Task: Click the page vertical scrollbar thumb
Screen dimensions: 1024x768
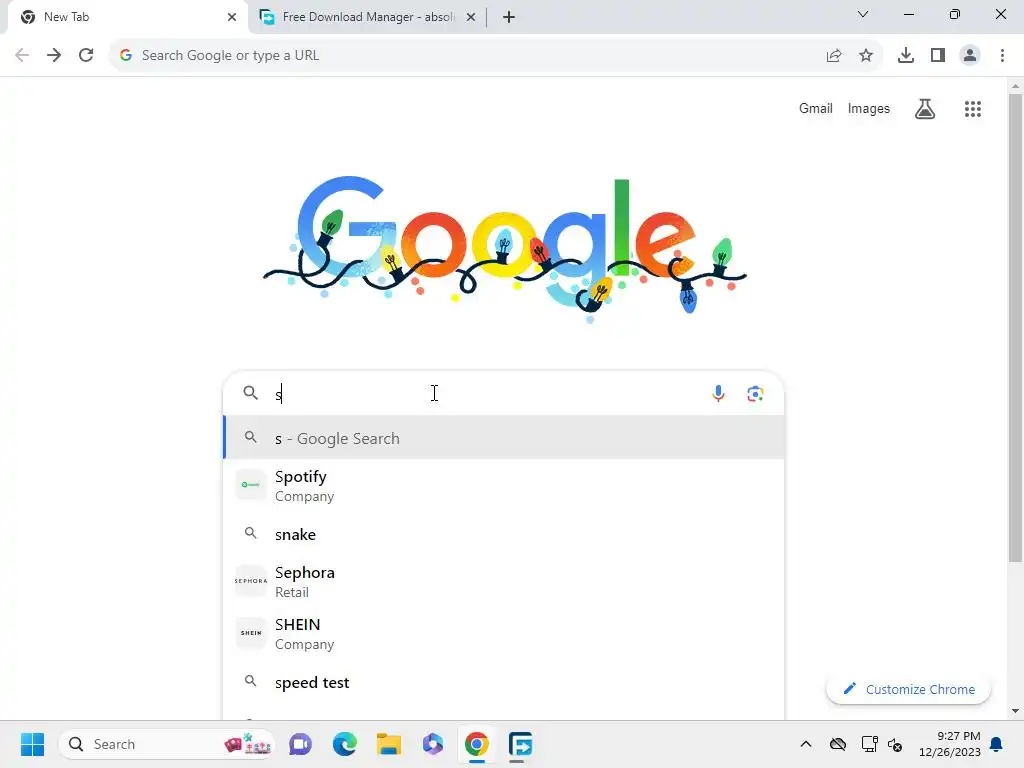Action: [x=1015, y=327]
